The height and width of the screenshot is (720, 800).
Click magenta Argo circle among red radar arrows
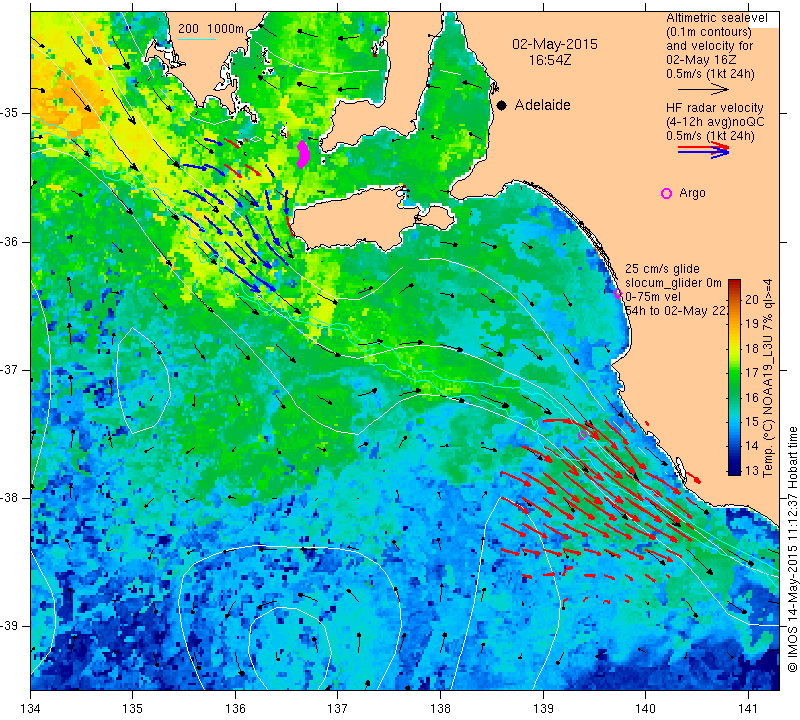click(583, 435)
